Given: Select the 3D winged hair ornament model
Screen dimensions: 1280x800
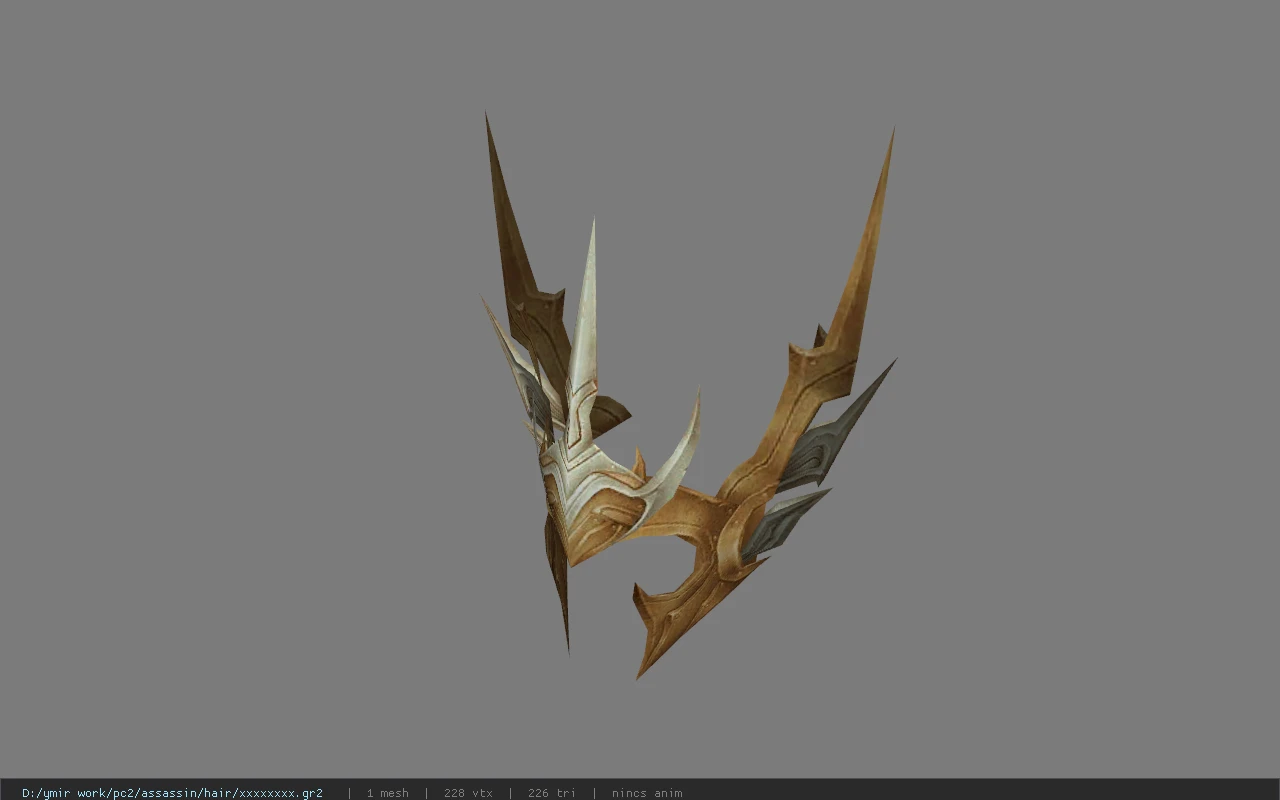Looking at the screenshot, I should 688,397.
